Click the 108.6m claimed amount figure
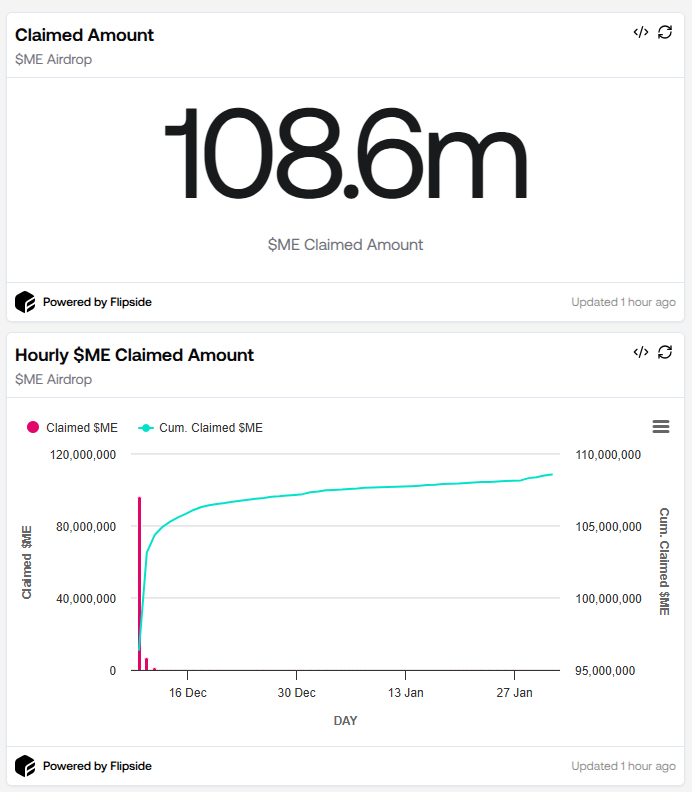 click(345, 155)
